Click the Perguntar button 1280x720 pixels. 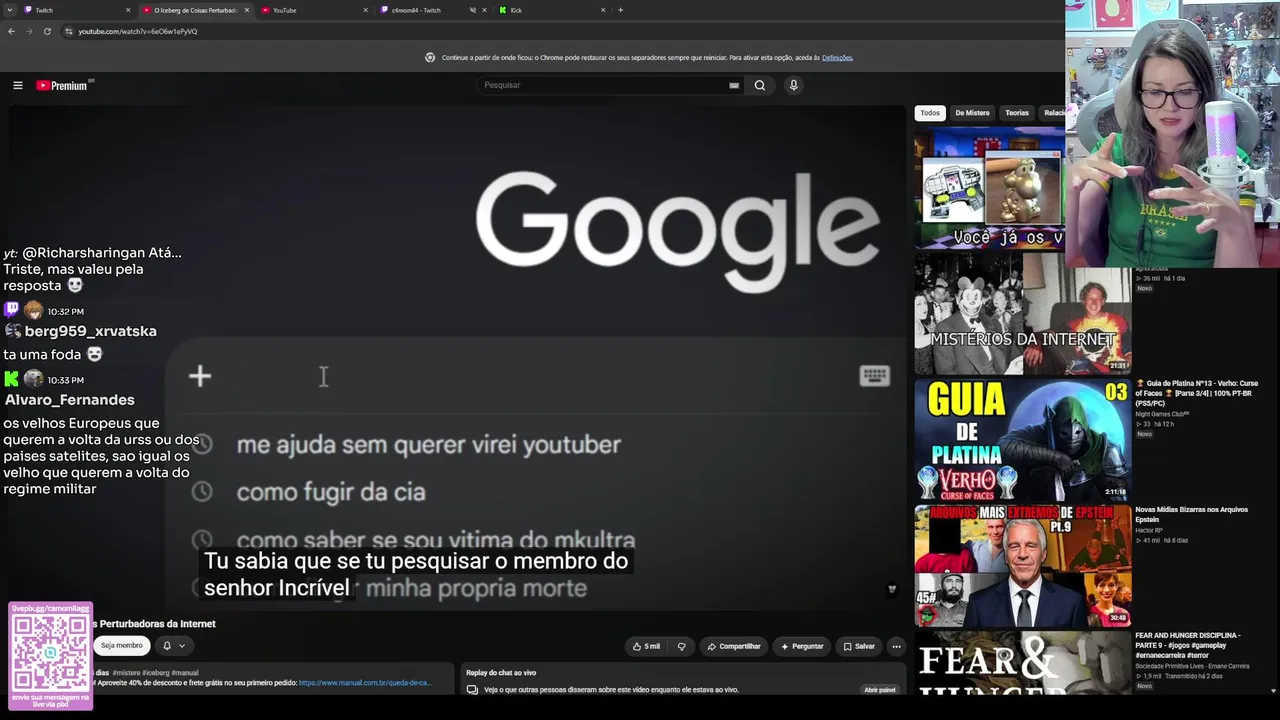click(802, 646)
